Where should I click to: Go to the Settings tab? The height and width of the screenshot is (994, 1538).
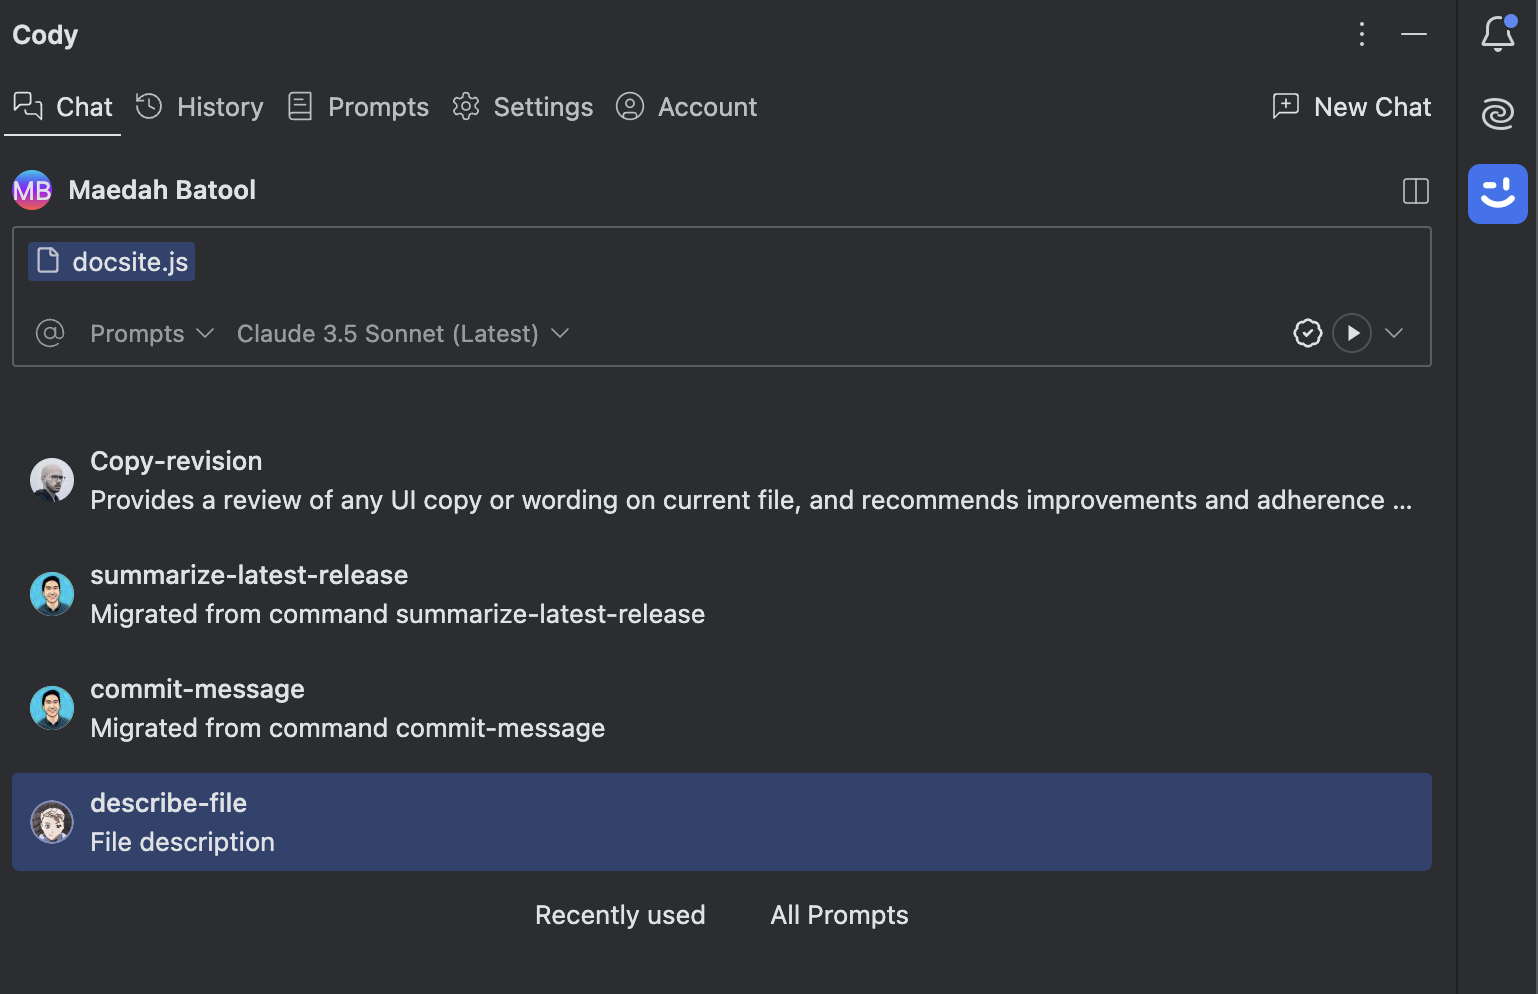click(x=522, y=107)
